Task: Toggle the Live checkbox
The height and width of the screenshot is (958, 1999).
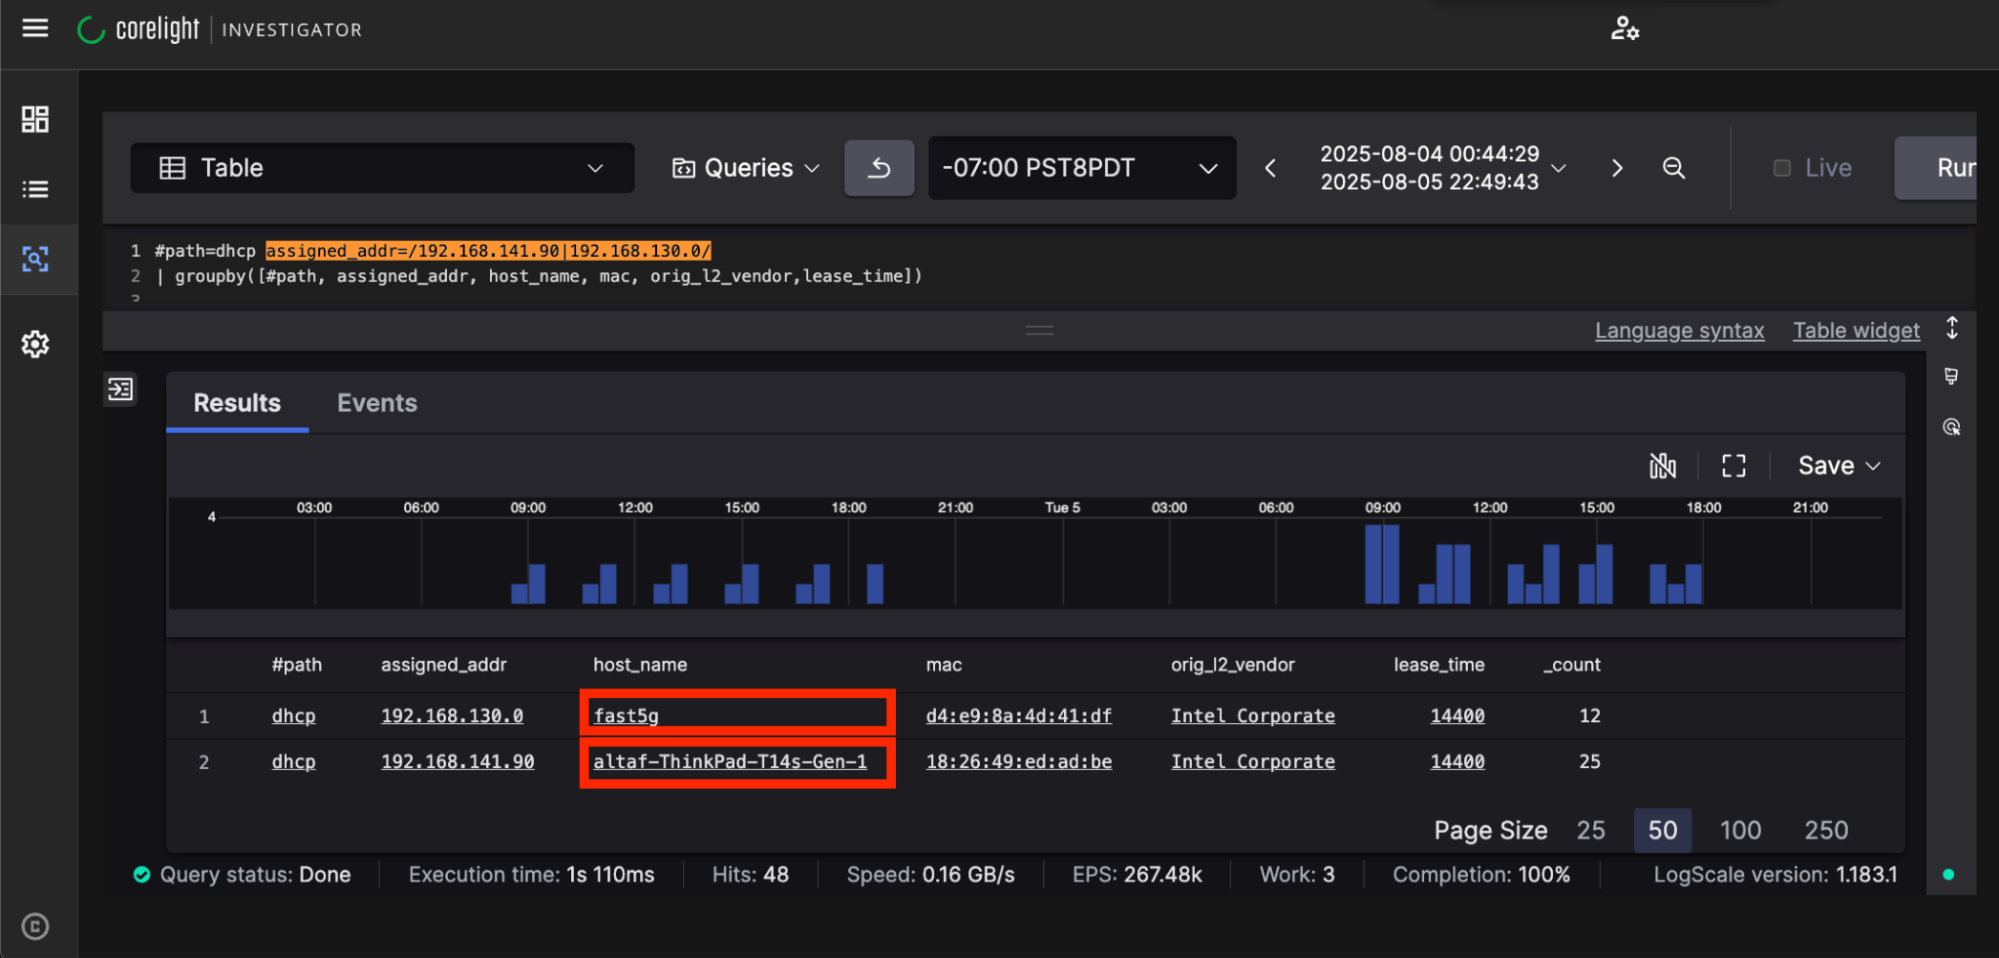Action: [1782, 168]
